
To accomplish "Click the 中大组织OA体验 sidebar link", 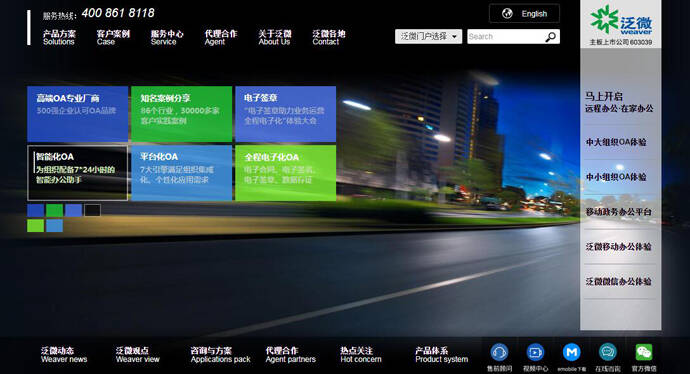I will [616, 142].
